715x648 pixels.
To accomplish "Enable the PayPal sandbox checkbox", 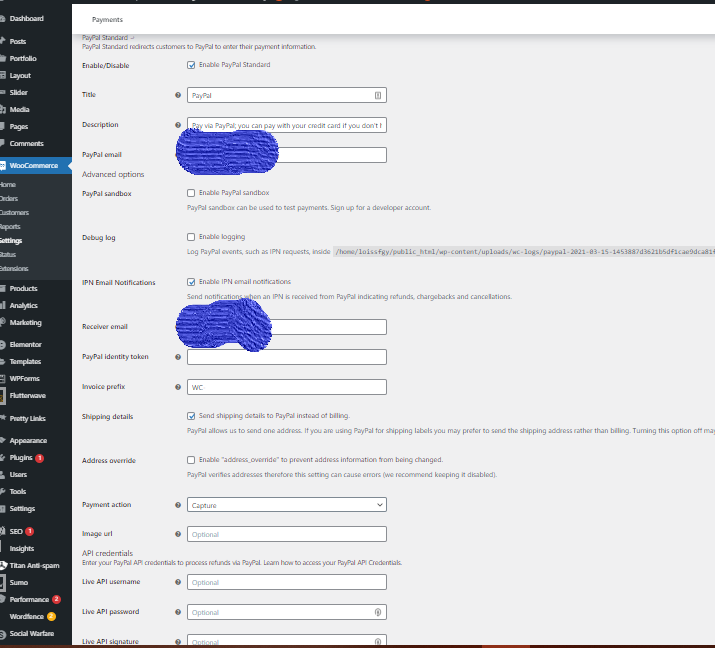I will click(191, 193).
